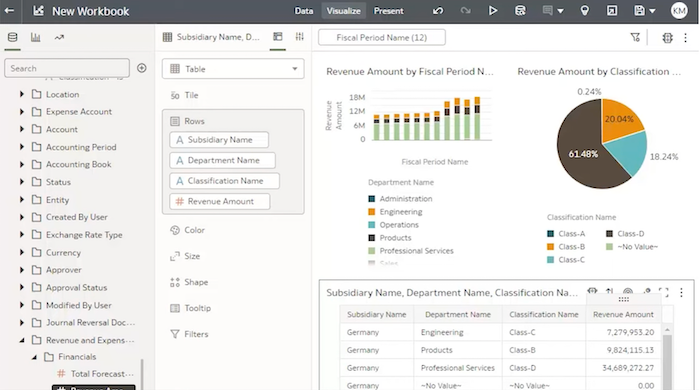Open the notes dropdown arrow

(x=560, y=11)
